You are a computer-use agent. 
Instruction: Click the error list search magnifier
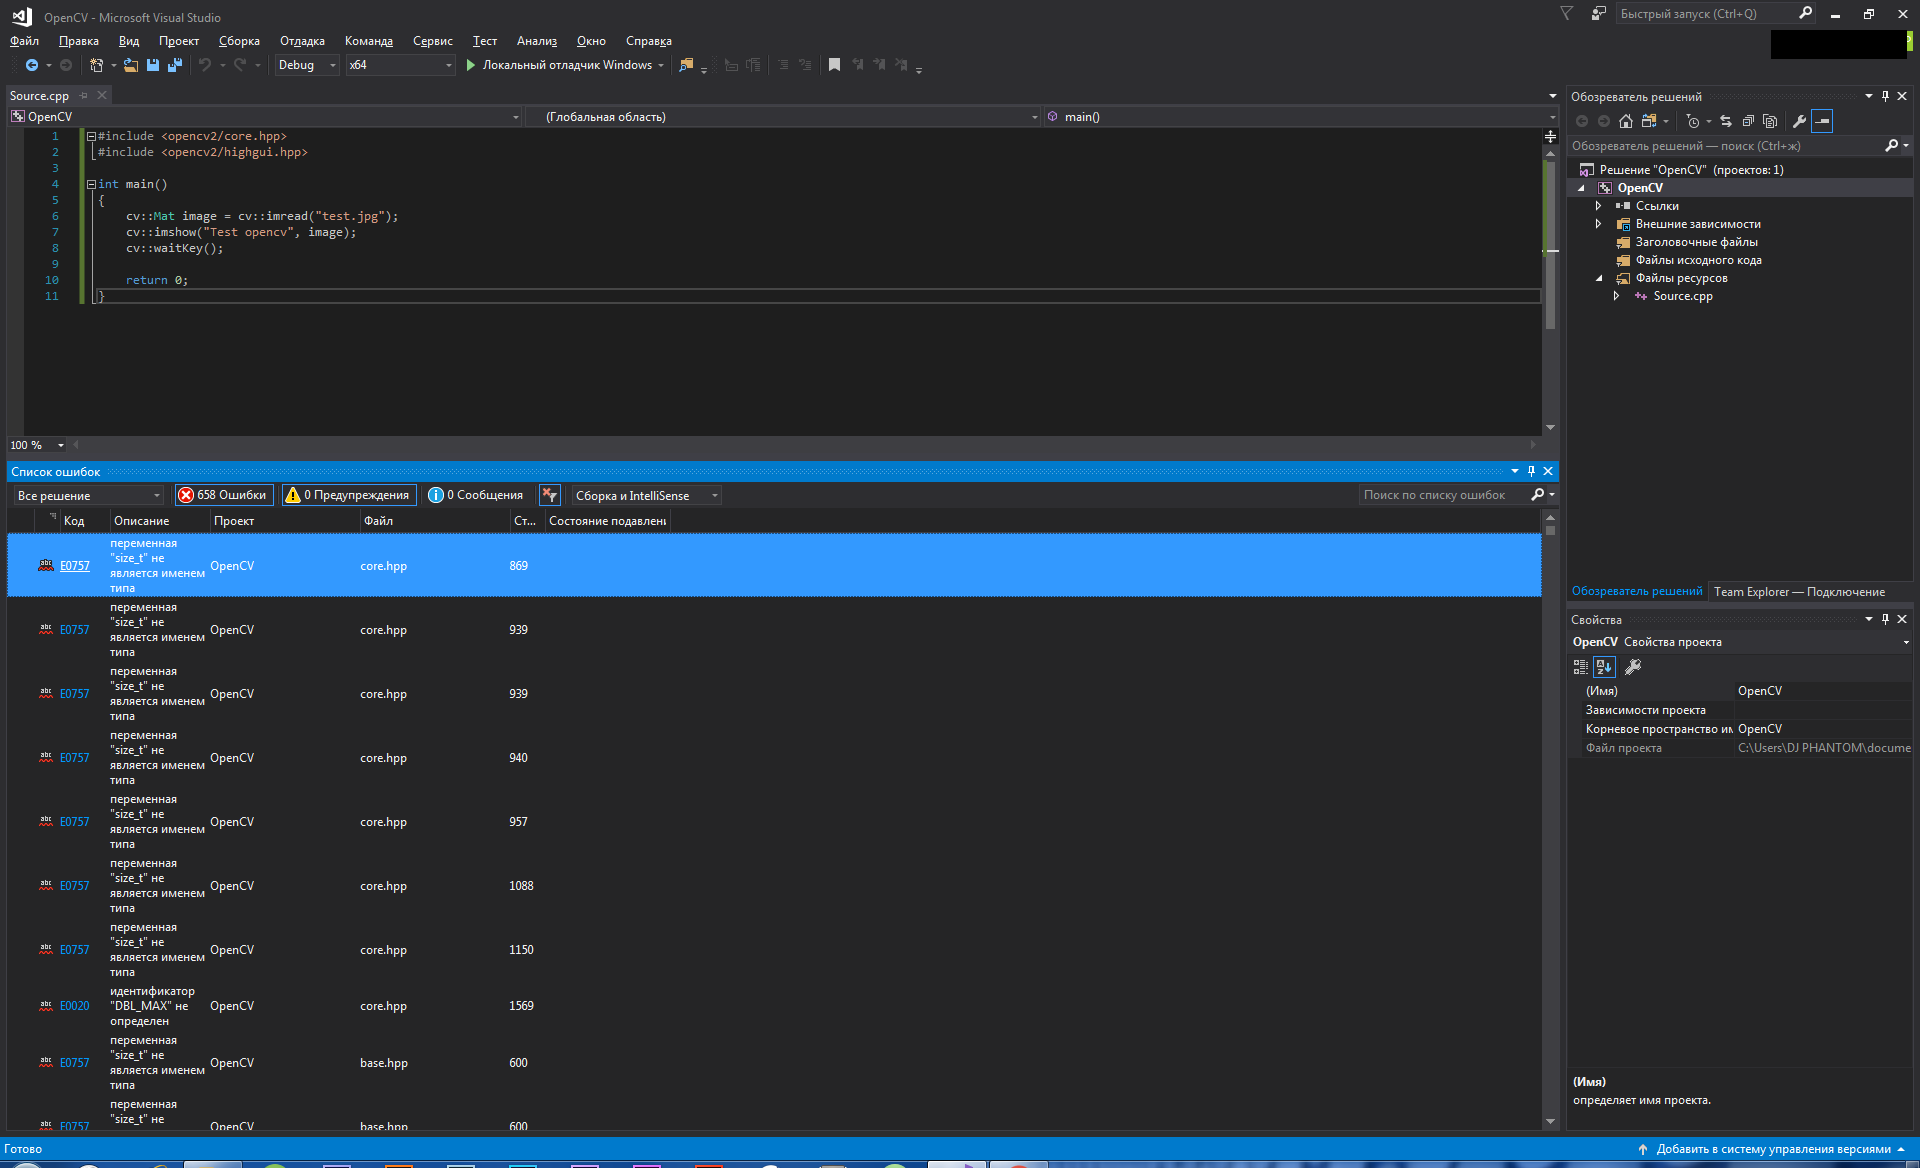(1538, 495)
